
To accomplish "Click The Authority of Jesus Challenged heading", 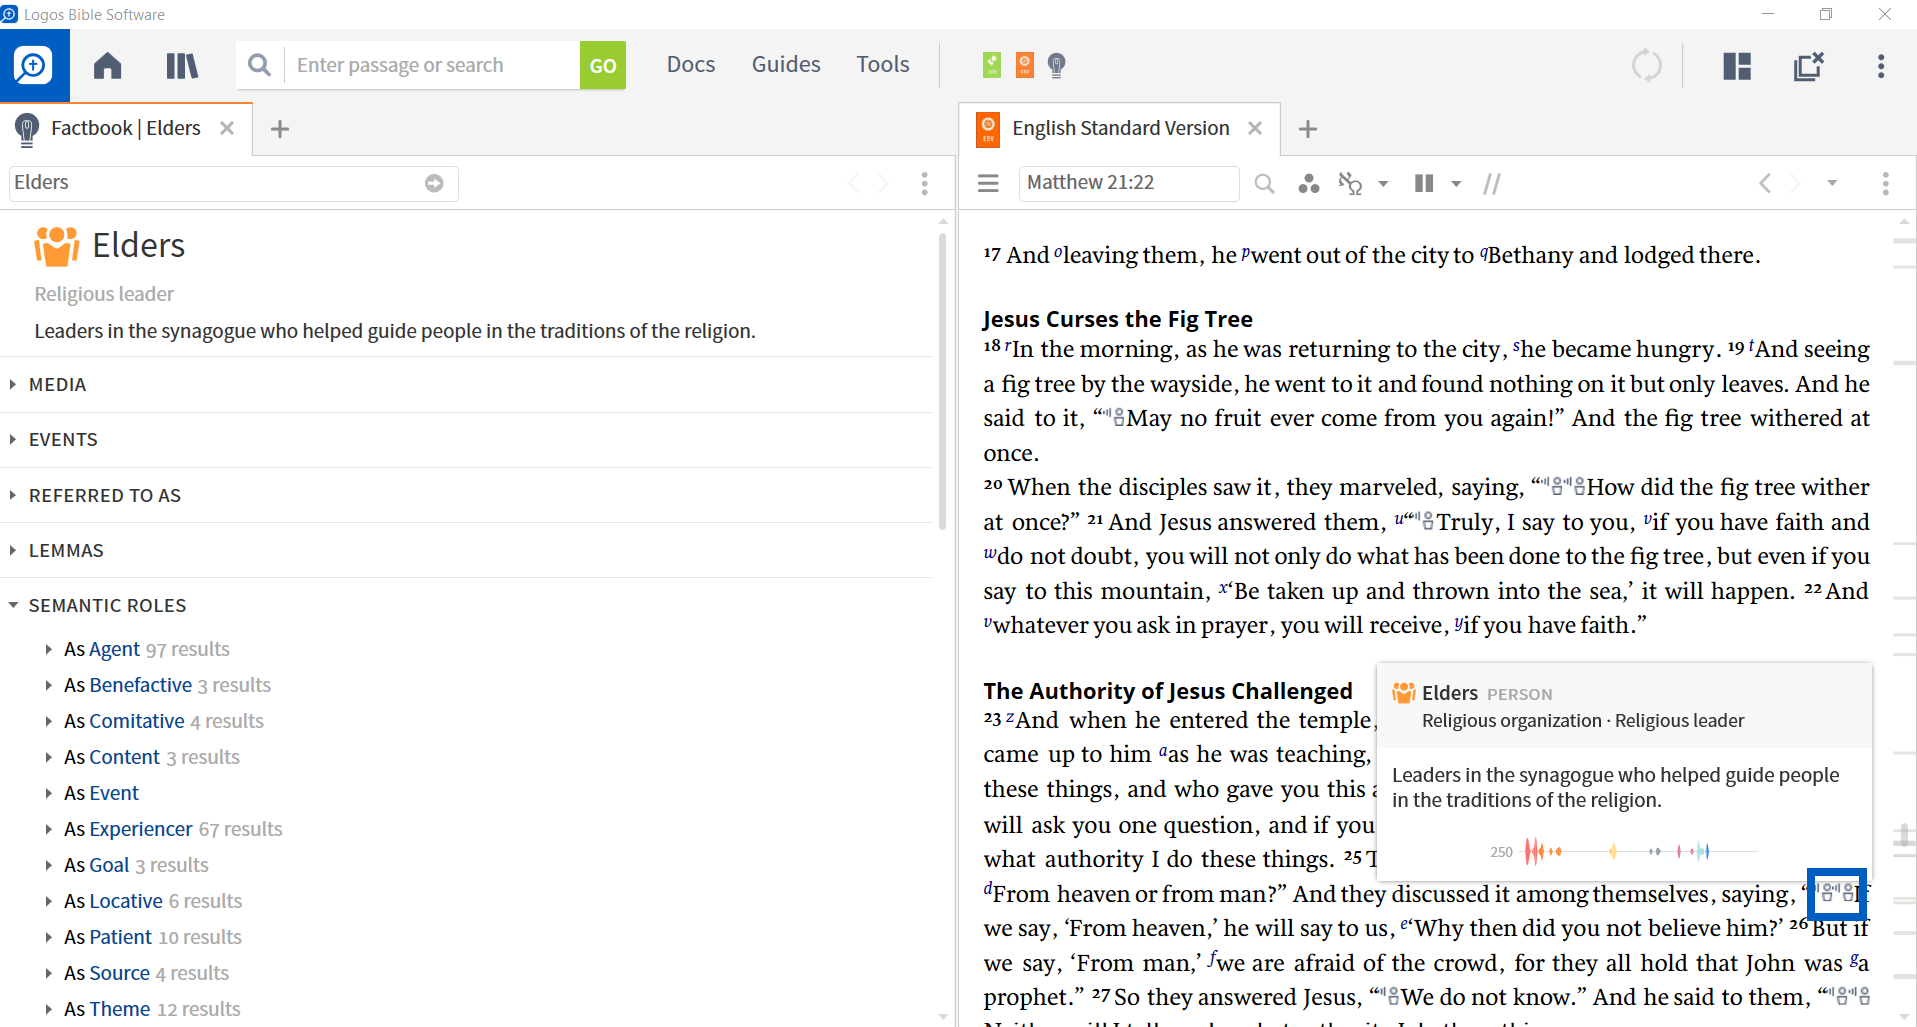I will (1167, 691).
